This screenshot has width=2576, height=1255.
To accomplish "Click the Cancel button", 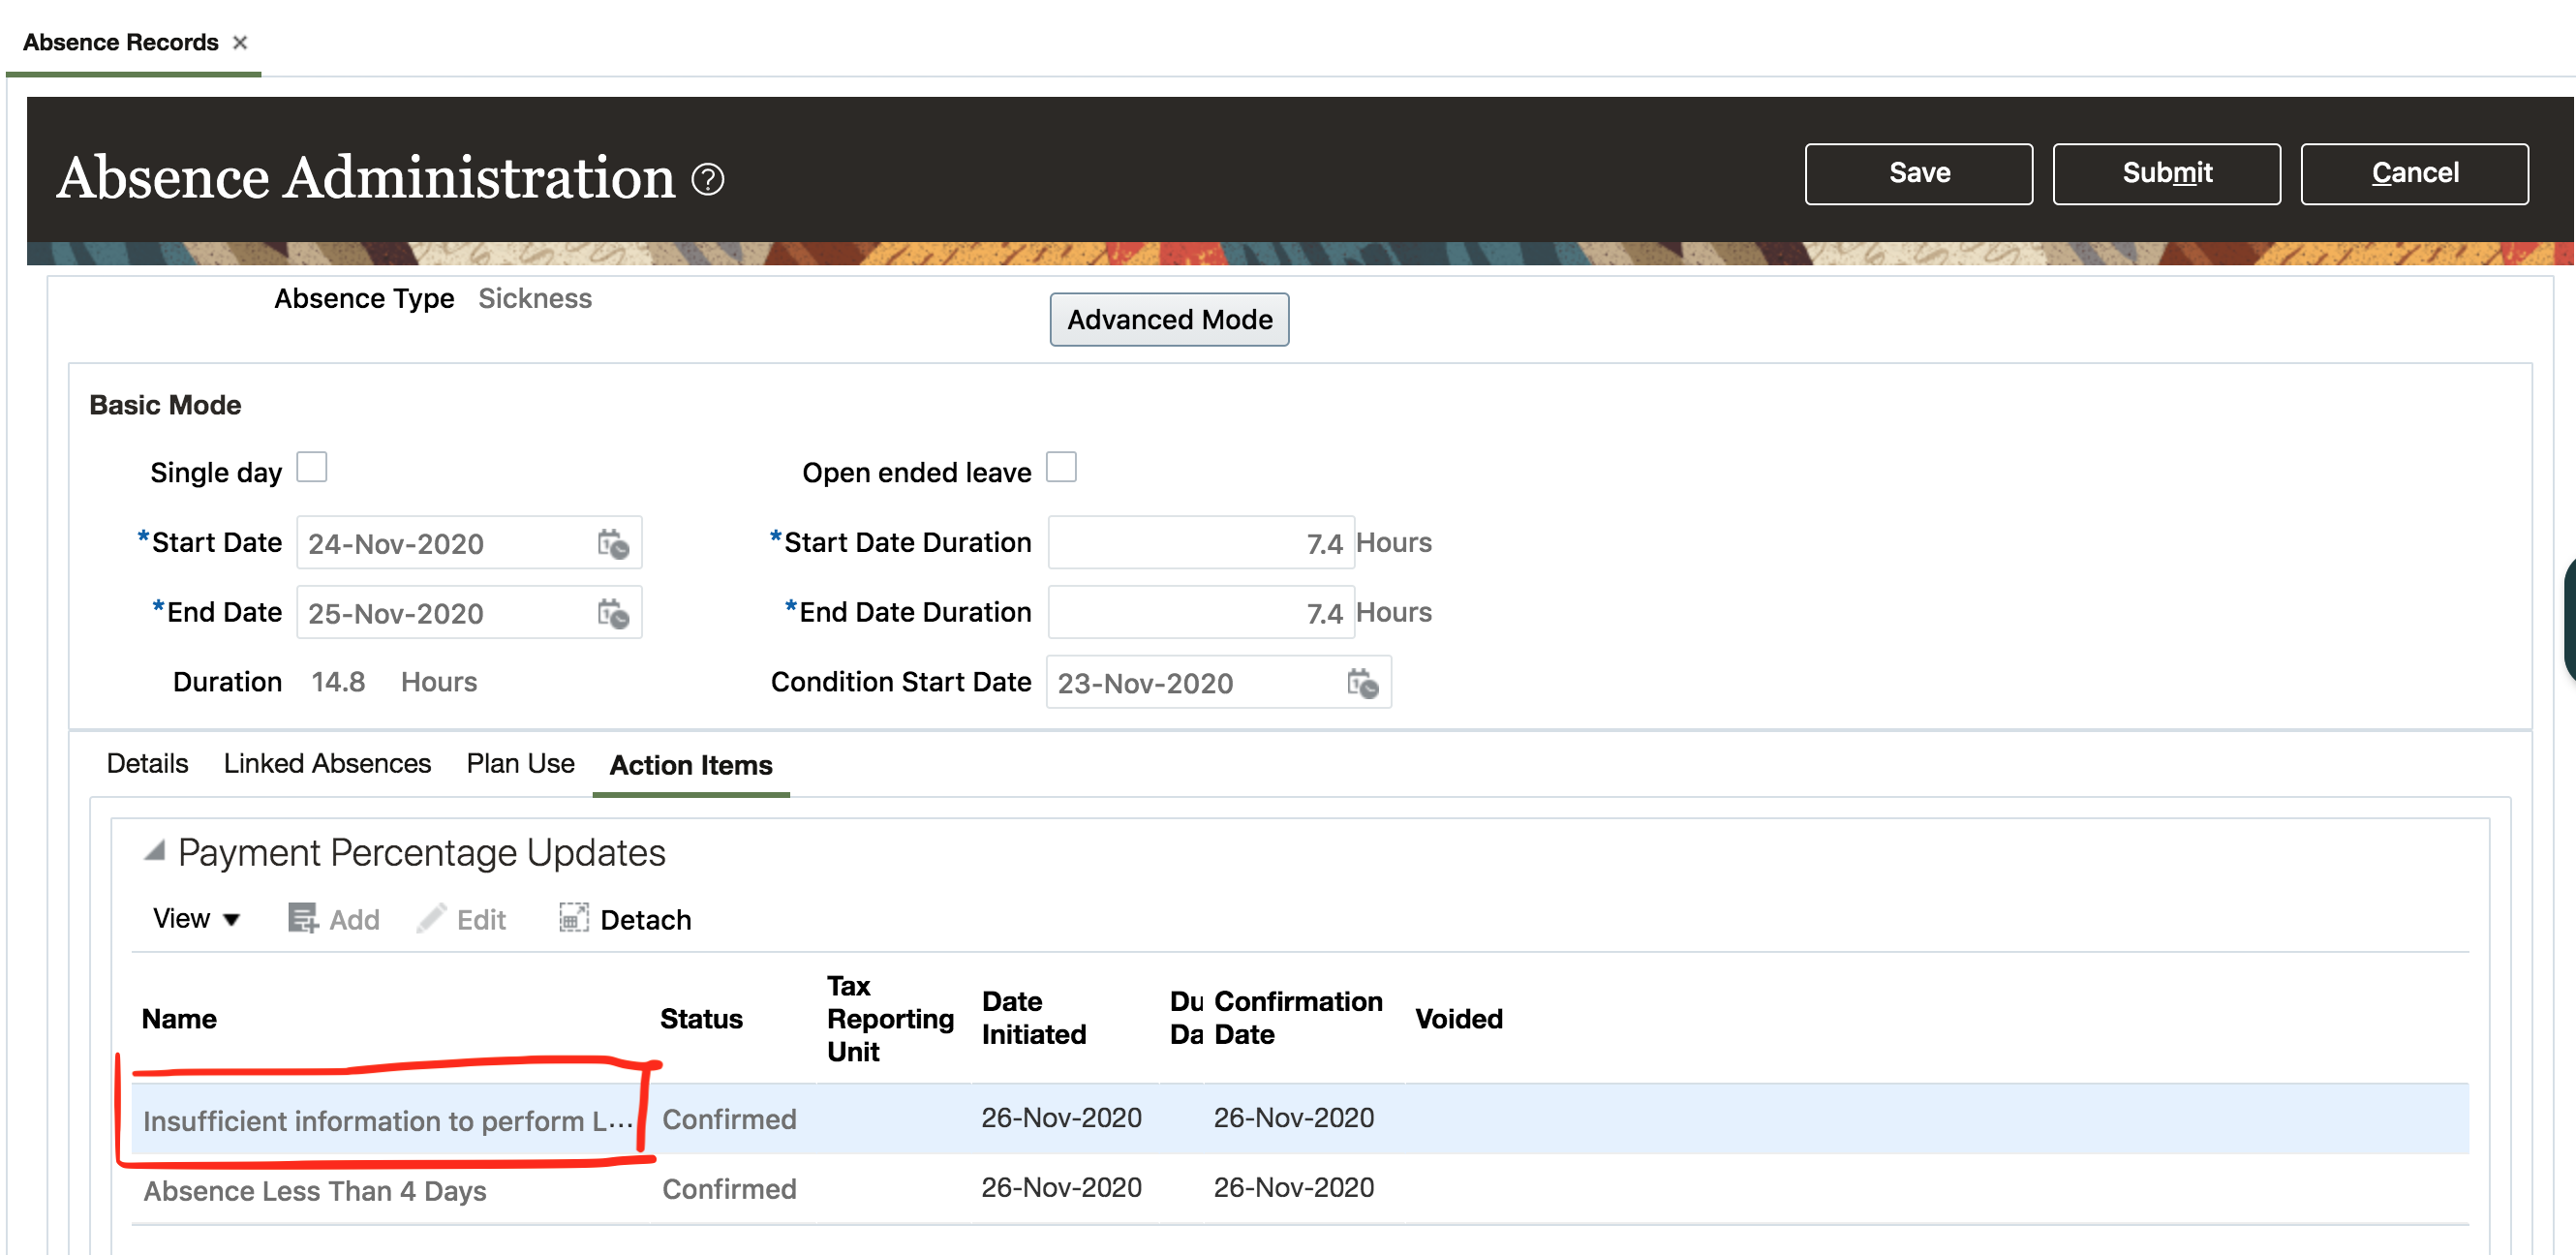I will (x=2414, y=174).
